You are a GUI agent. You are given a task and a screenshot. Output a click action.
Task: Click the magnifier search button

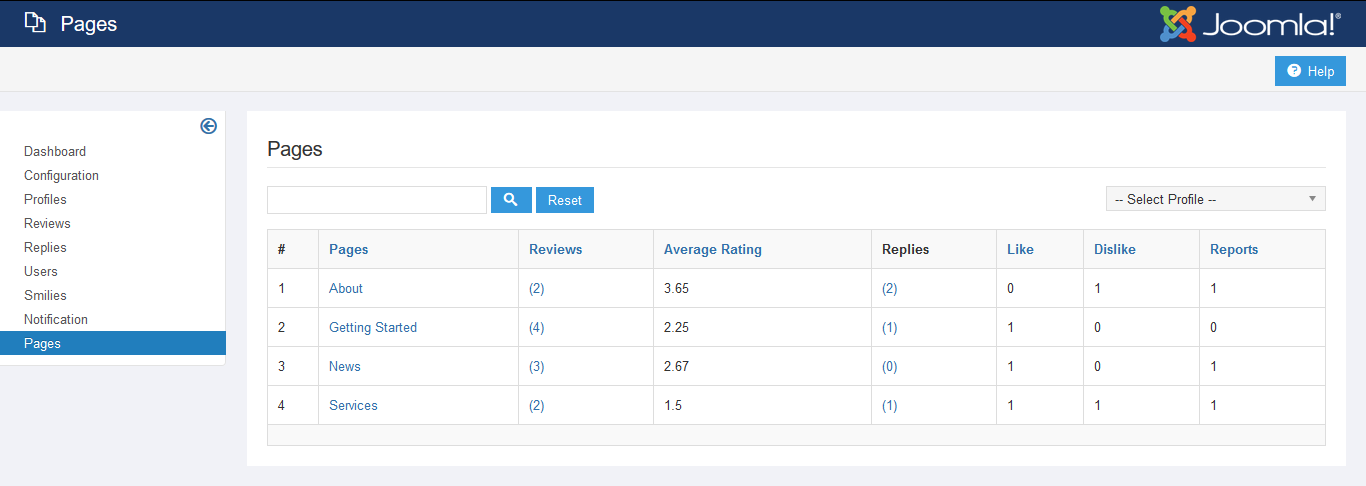pyautogui.click(x=510, y=200)
